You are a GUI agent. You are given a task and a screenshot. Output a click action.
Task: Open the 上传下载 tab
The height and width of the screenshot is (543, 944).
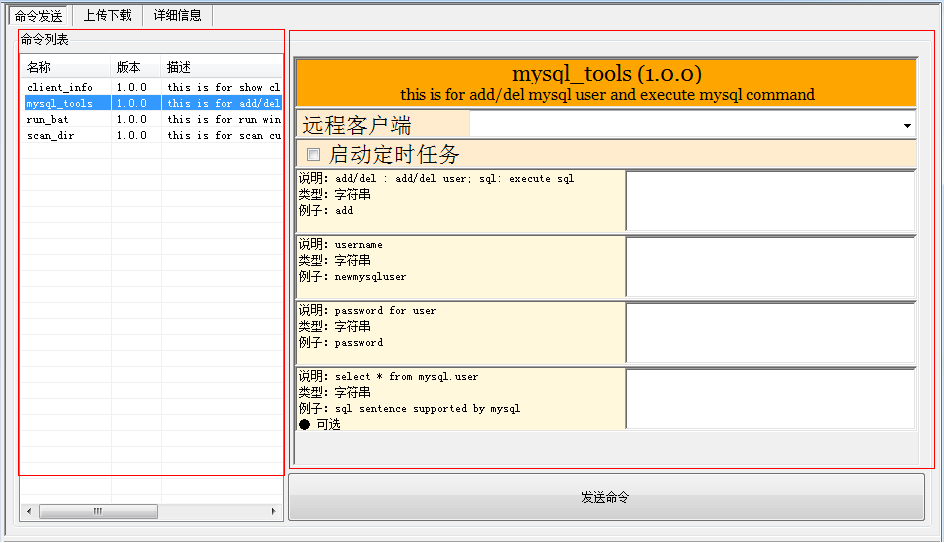point(107,15)
